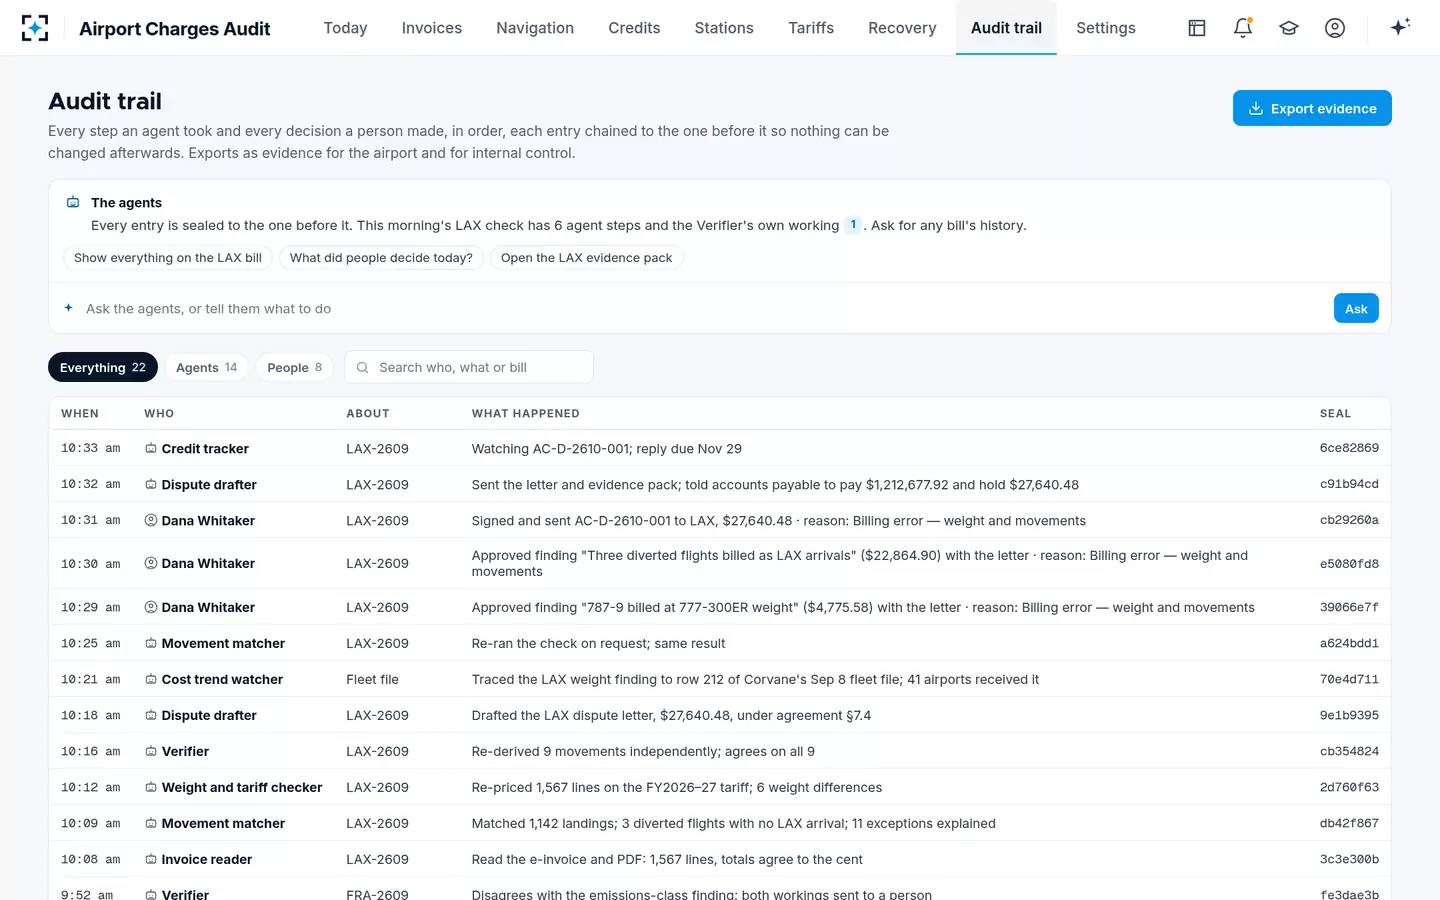Filter the trail to Agents entries
1440x900 pixels.
pyautogui.click(x=207, y=367)
